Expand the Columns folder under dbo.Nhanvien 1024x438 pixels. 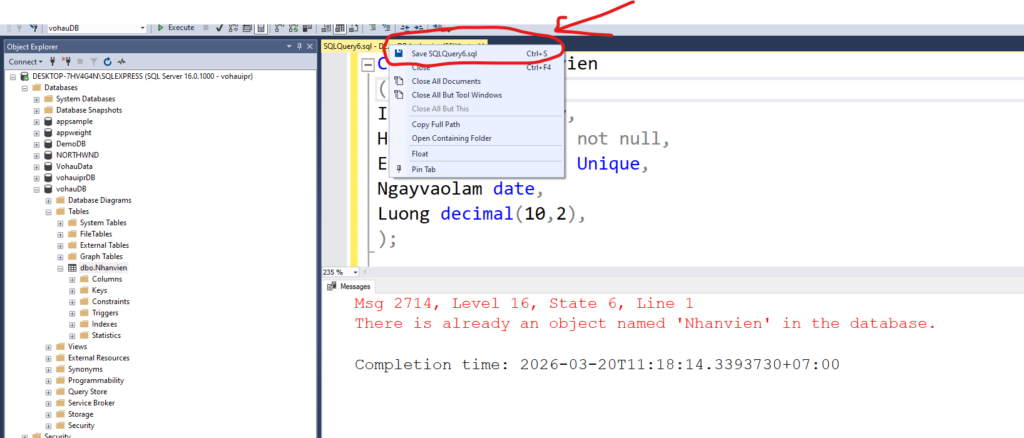pos(72,279)
